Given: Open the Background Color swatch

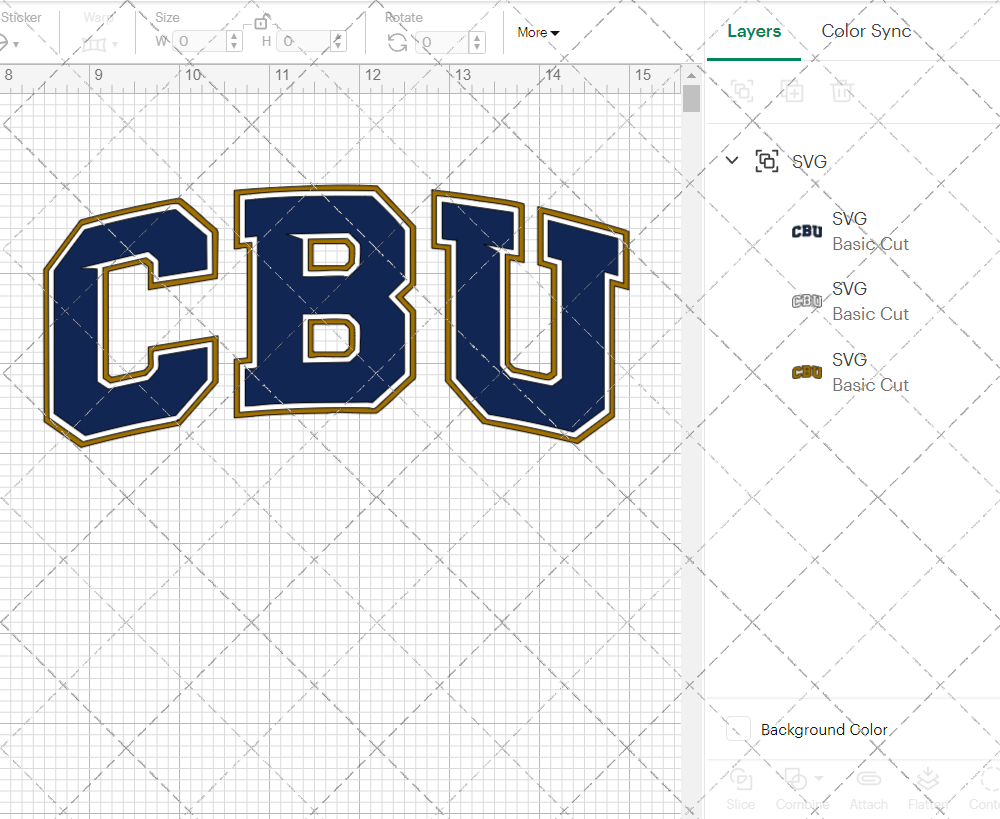Looking at the screenshot, I should (x=737, y=729).
